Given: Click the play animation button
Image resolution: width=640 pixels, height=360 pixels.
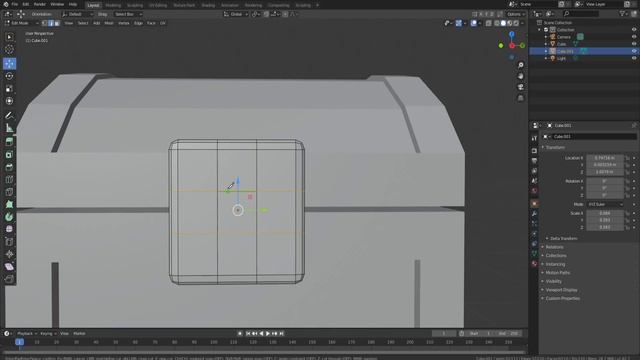Looking at the screenshot, I should (268, 333).
